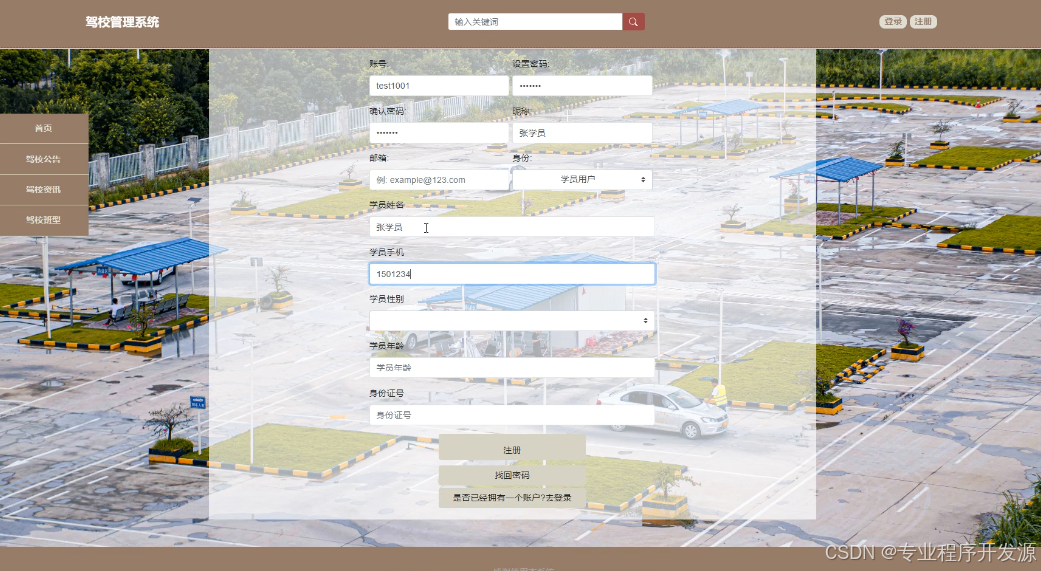The width and height of the screenshot is (1041, 571).
Task: Click the 设置密码 password field
Action: (582, 86)
